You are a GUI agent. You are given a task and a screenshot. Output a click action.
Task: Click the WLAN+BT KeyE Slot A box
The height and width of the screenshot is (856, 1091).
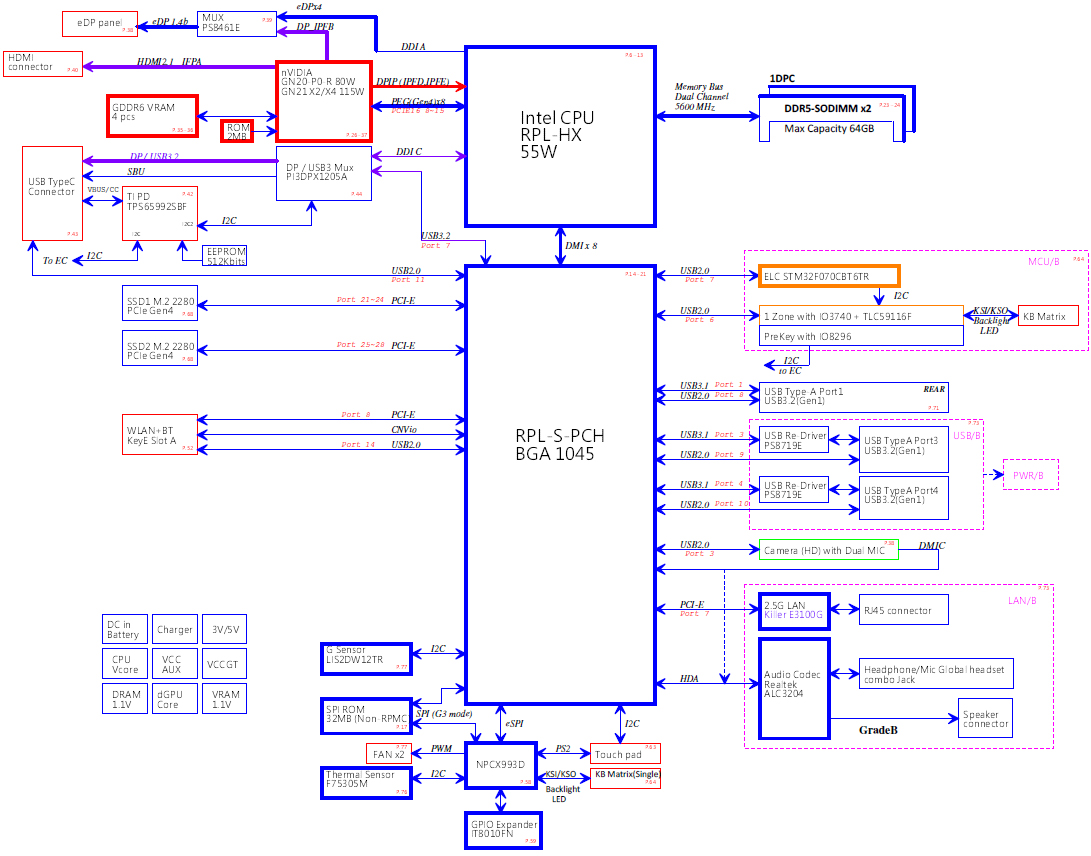(x=159, y=434)
